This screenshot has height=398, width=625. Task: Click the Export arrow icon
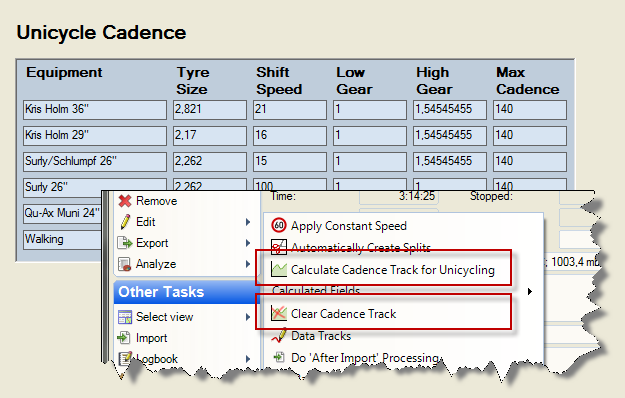[125, 243]
